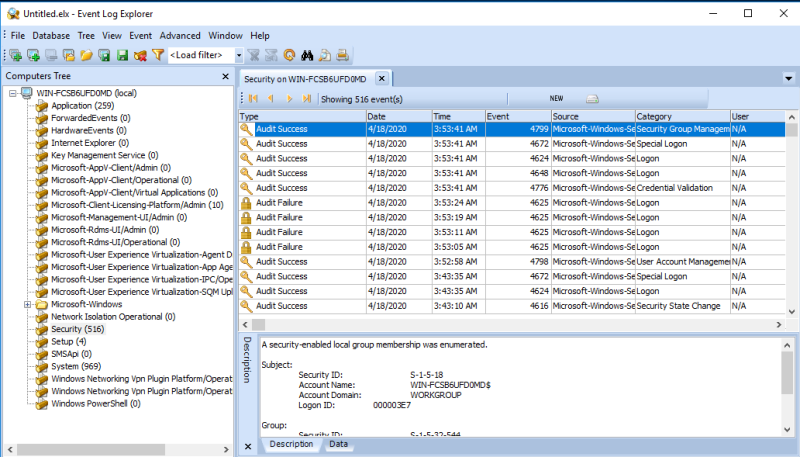Click the NEW button in event toolbar
The image size is (800, 457).
click(557, 98)
